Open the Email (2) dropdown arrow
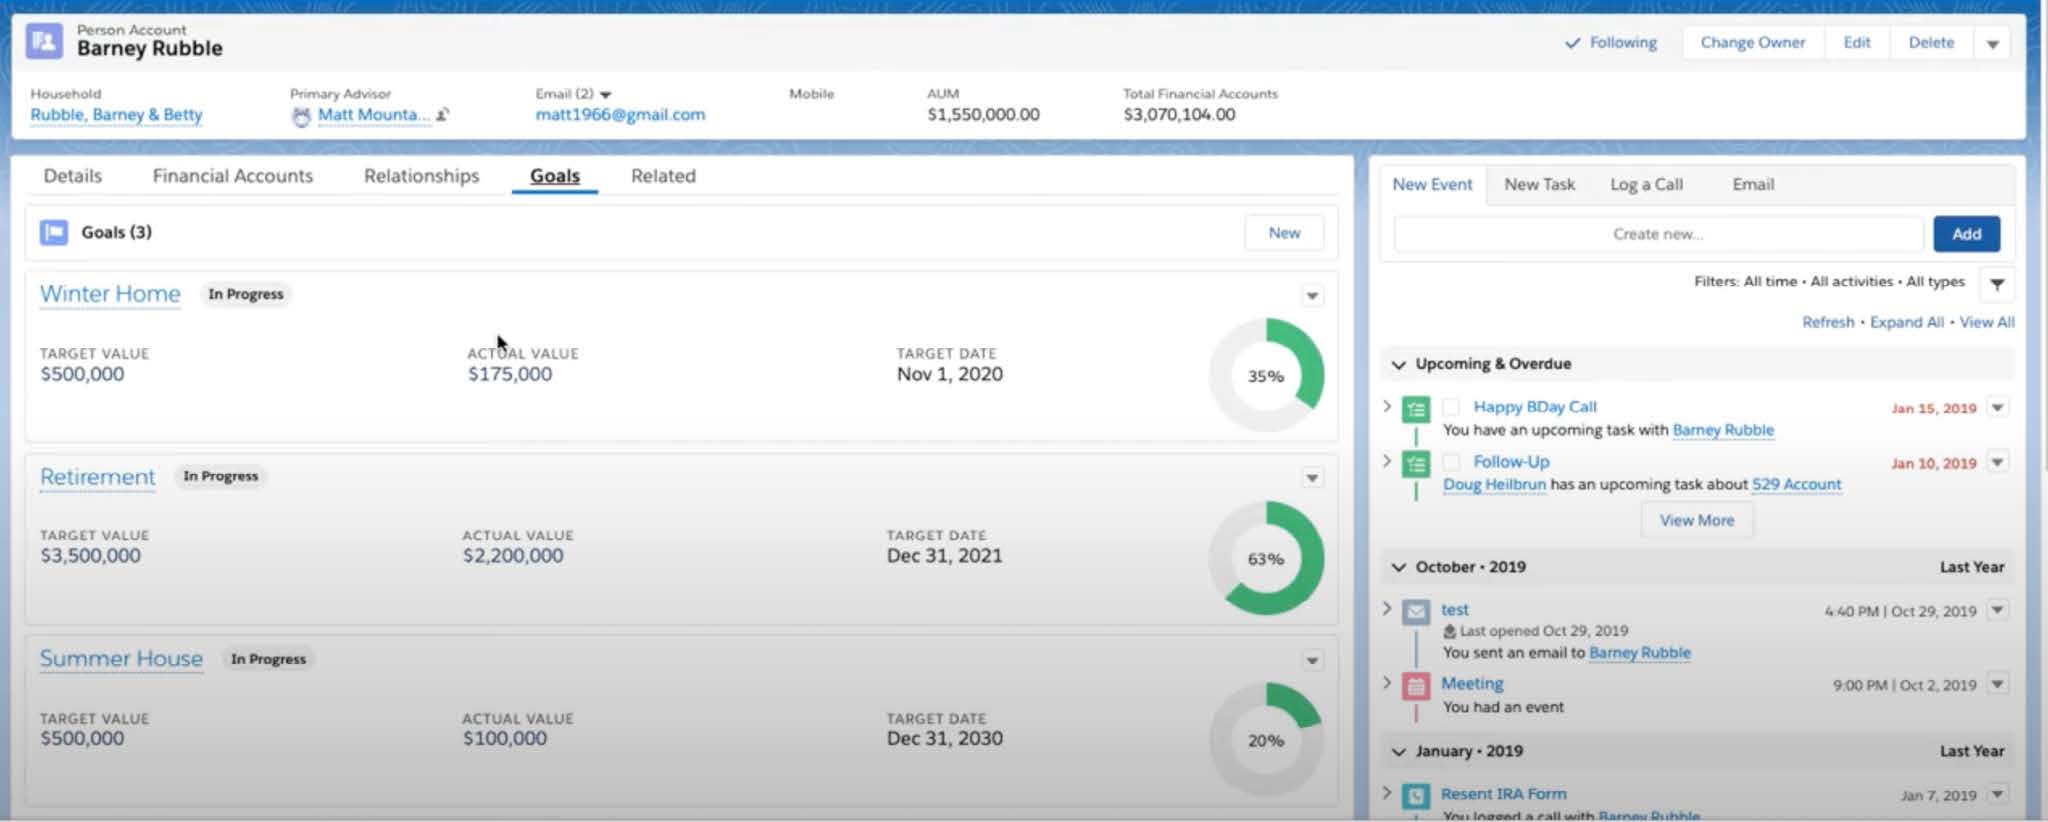This screenshot has height=822, width=2048. tap(605, 94)
